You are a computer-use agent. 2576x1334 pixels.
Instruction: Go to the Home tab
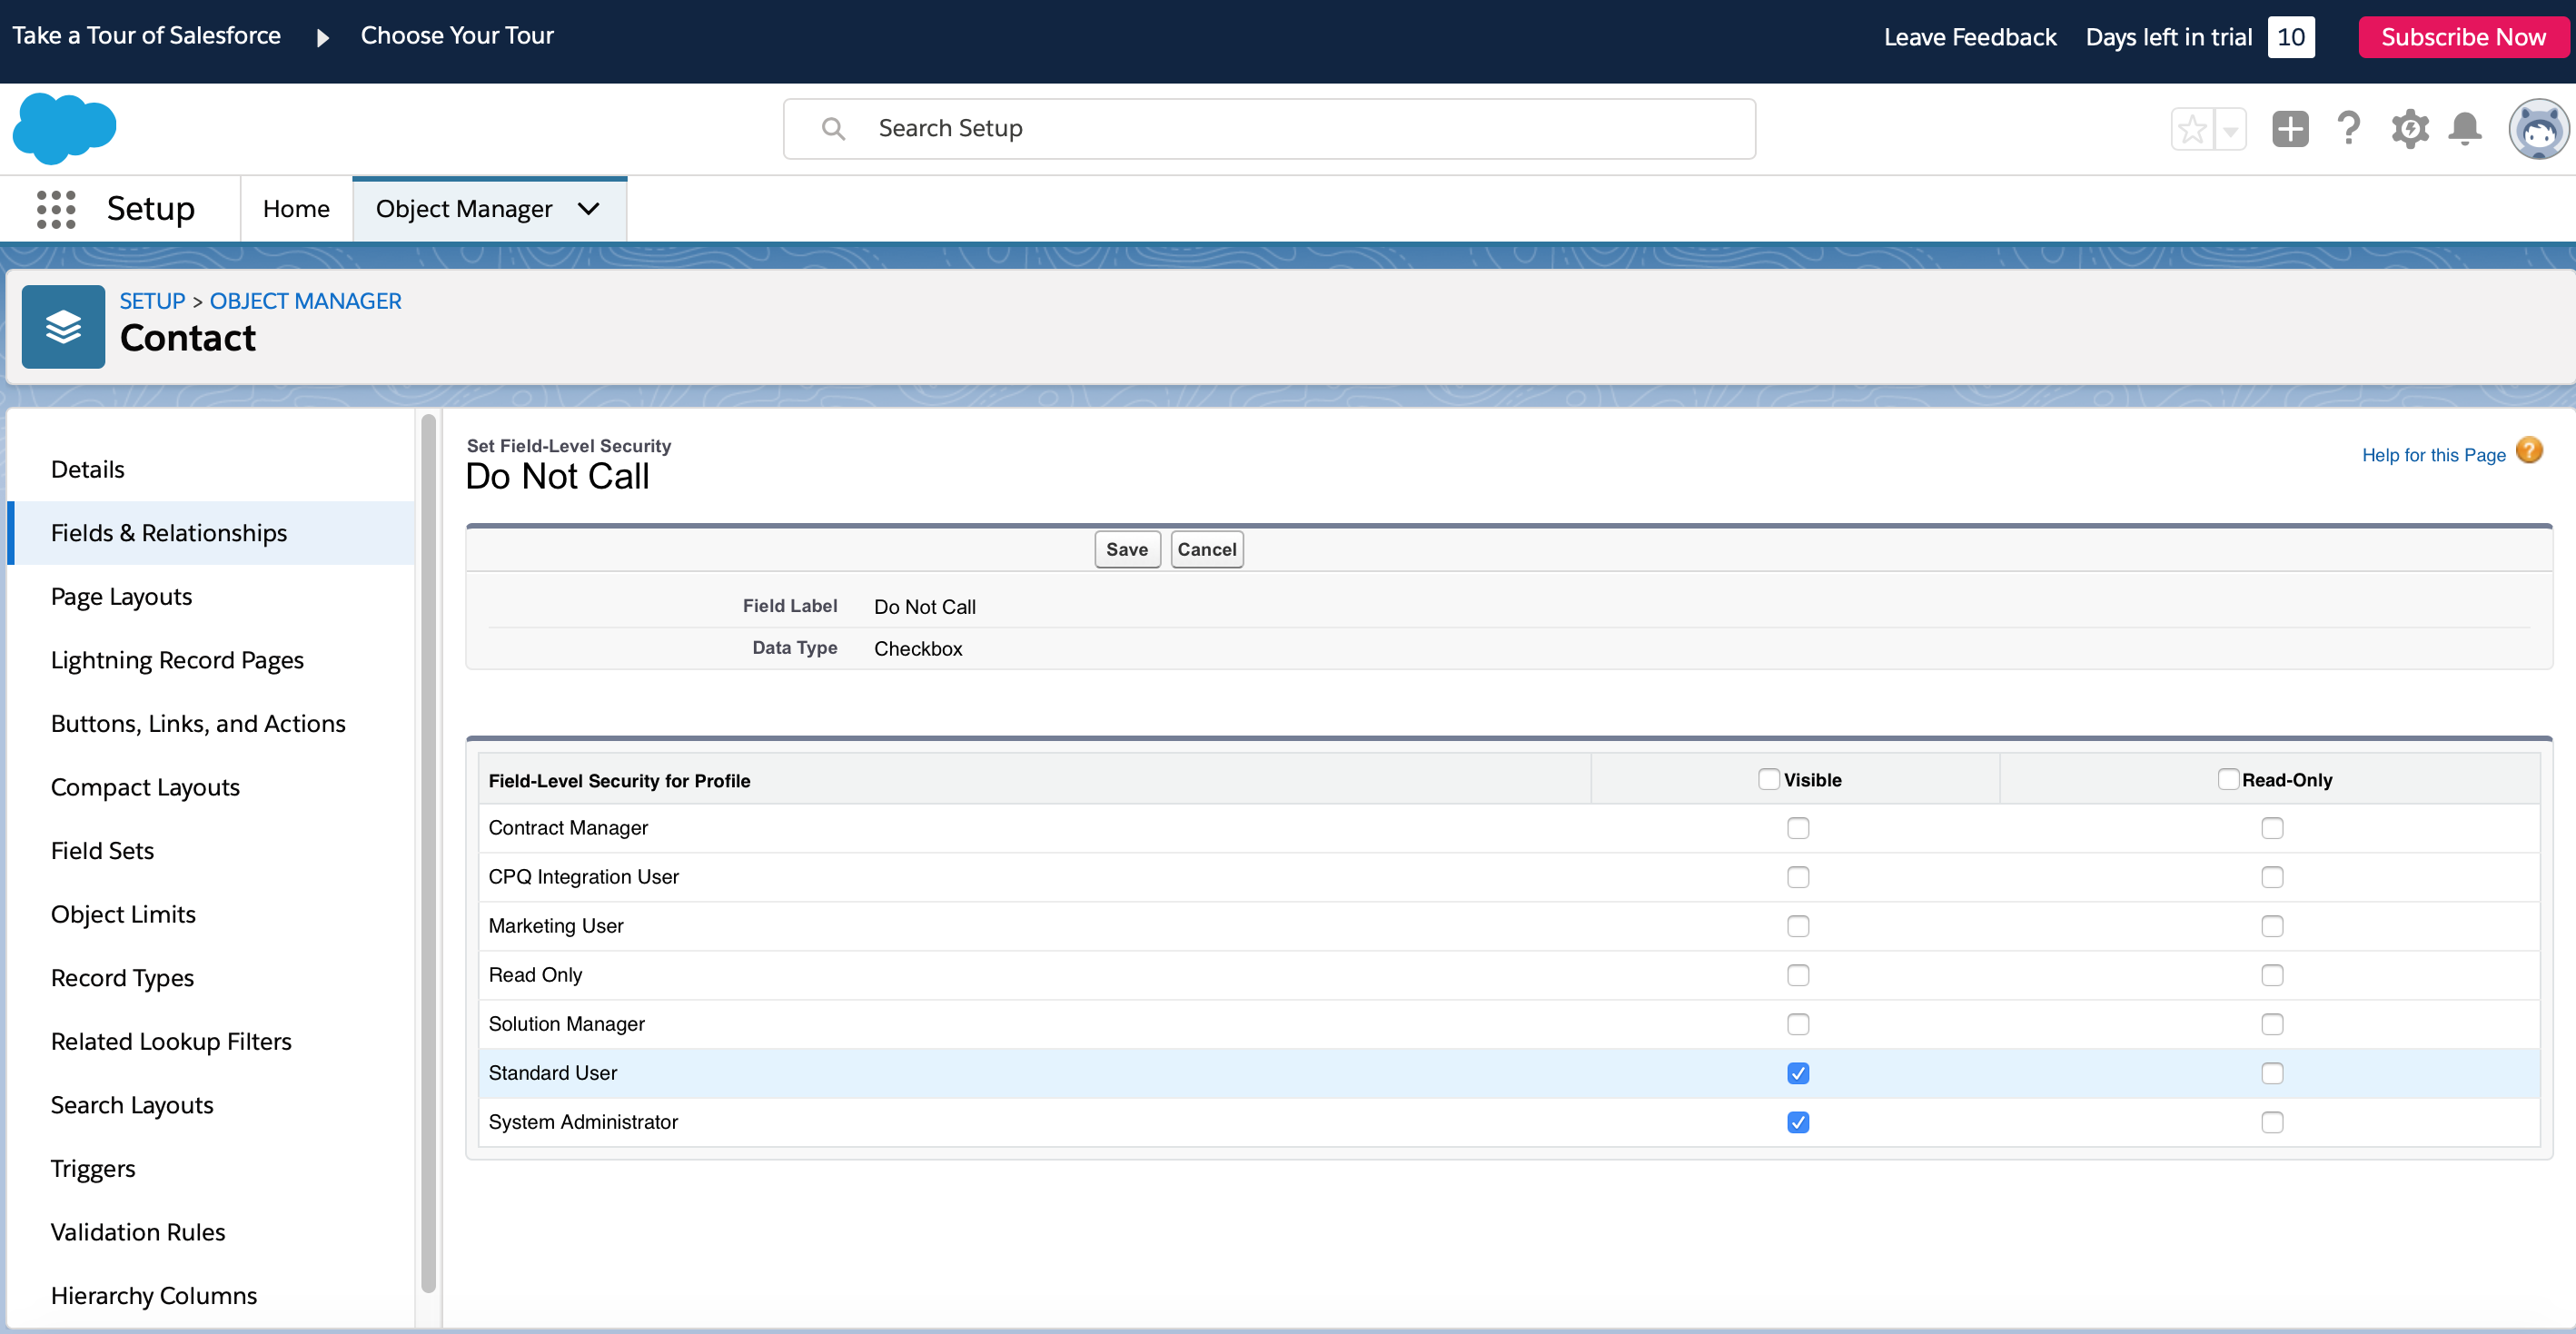296,209
